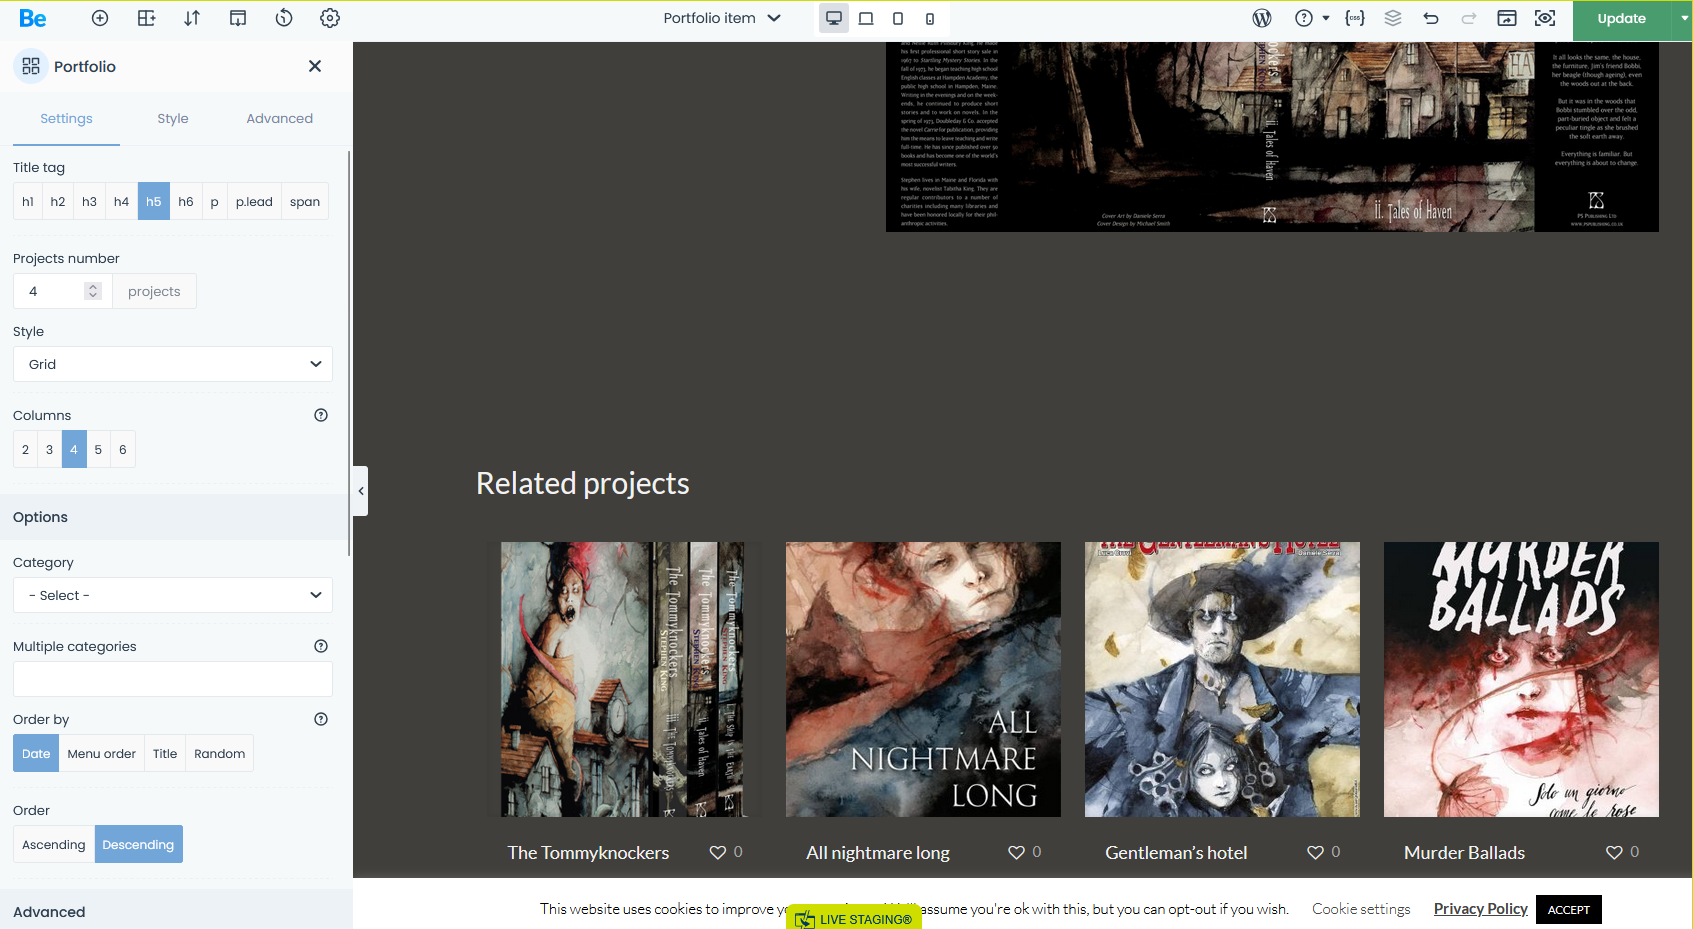Image resolution: width=1693 pixels, height=929 pixels.
Task: Select 6 columns option
Action: [123, 450]
